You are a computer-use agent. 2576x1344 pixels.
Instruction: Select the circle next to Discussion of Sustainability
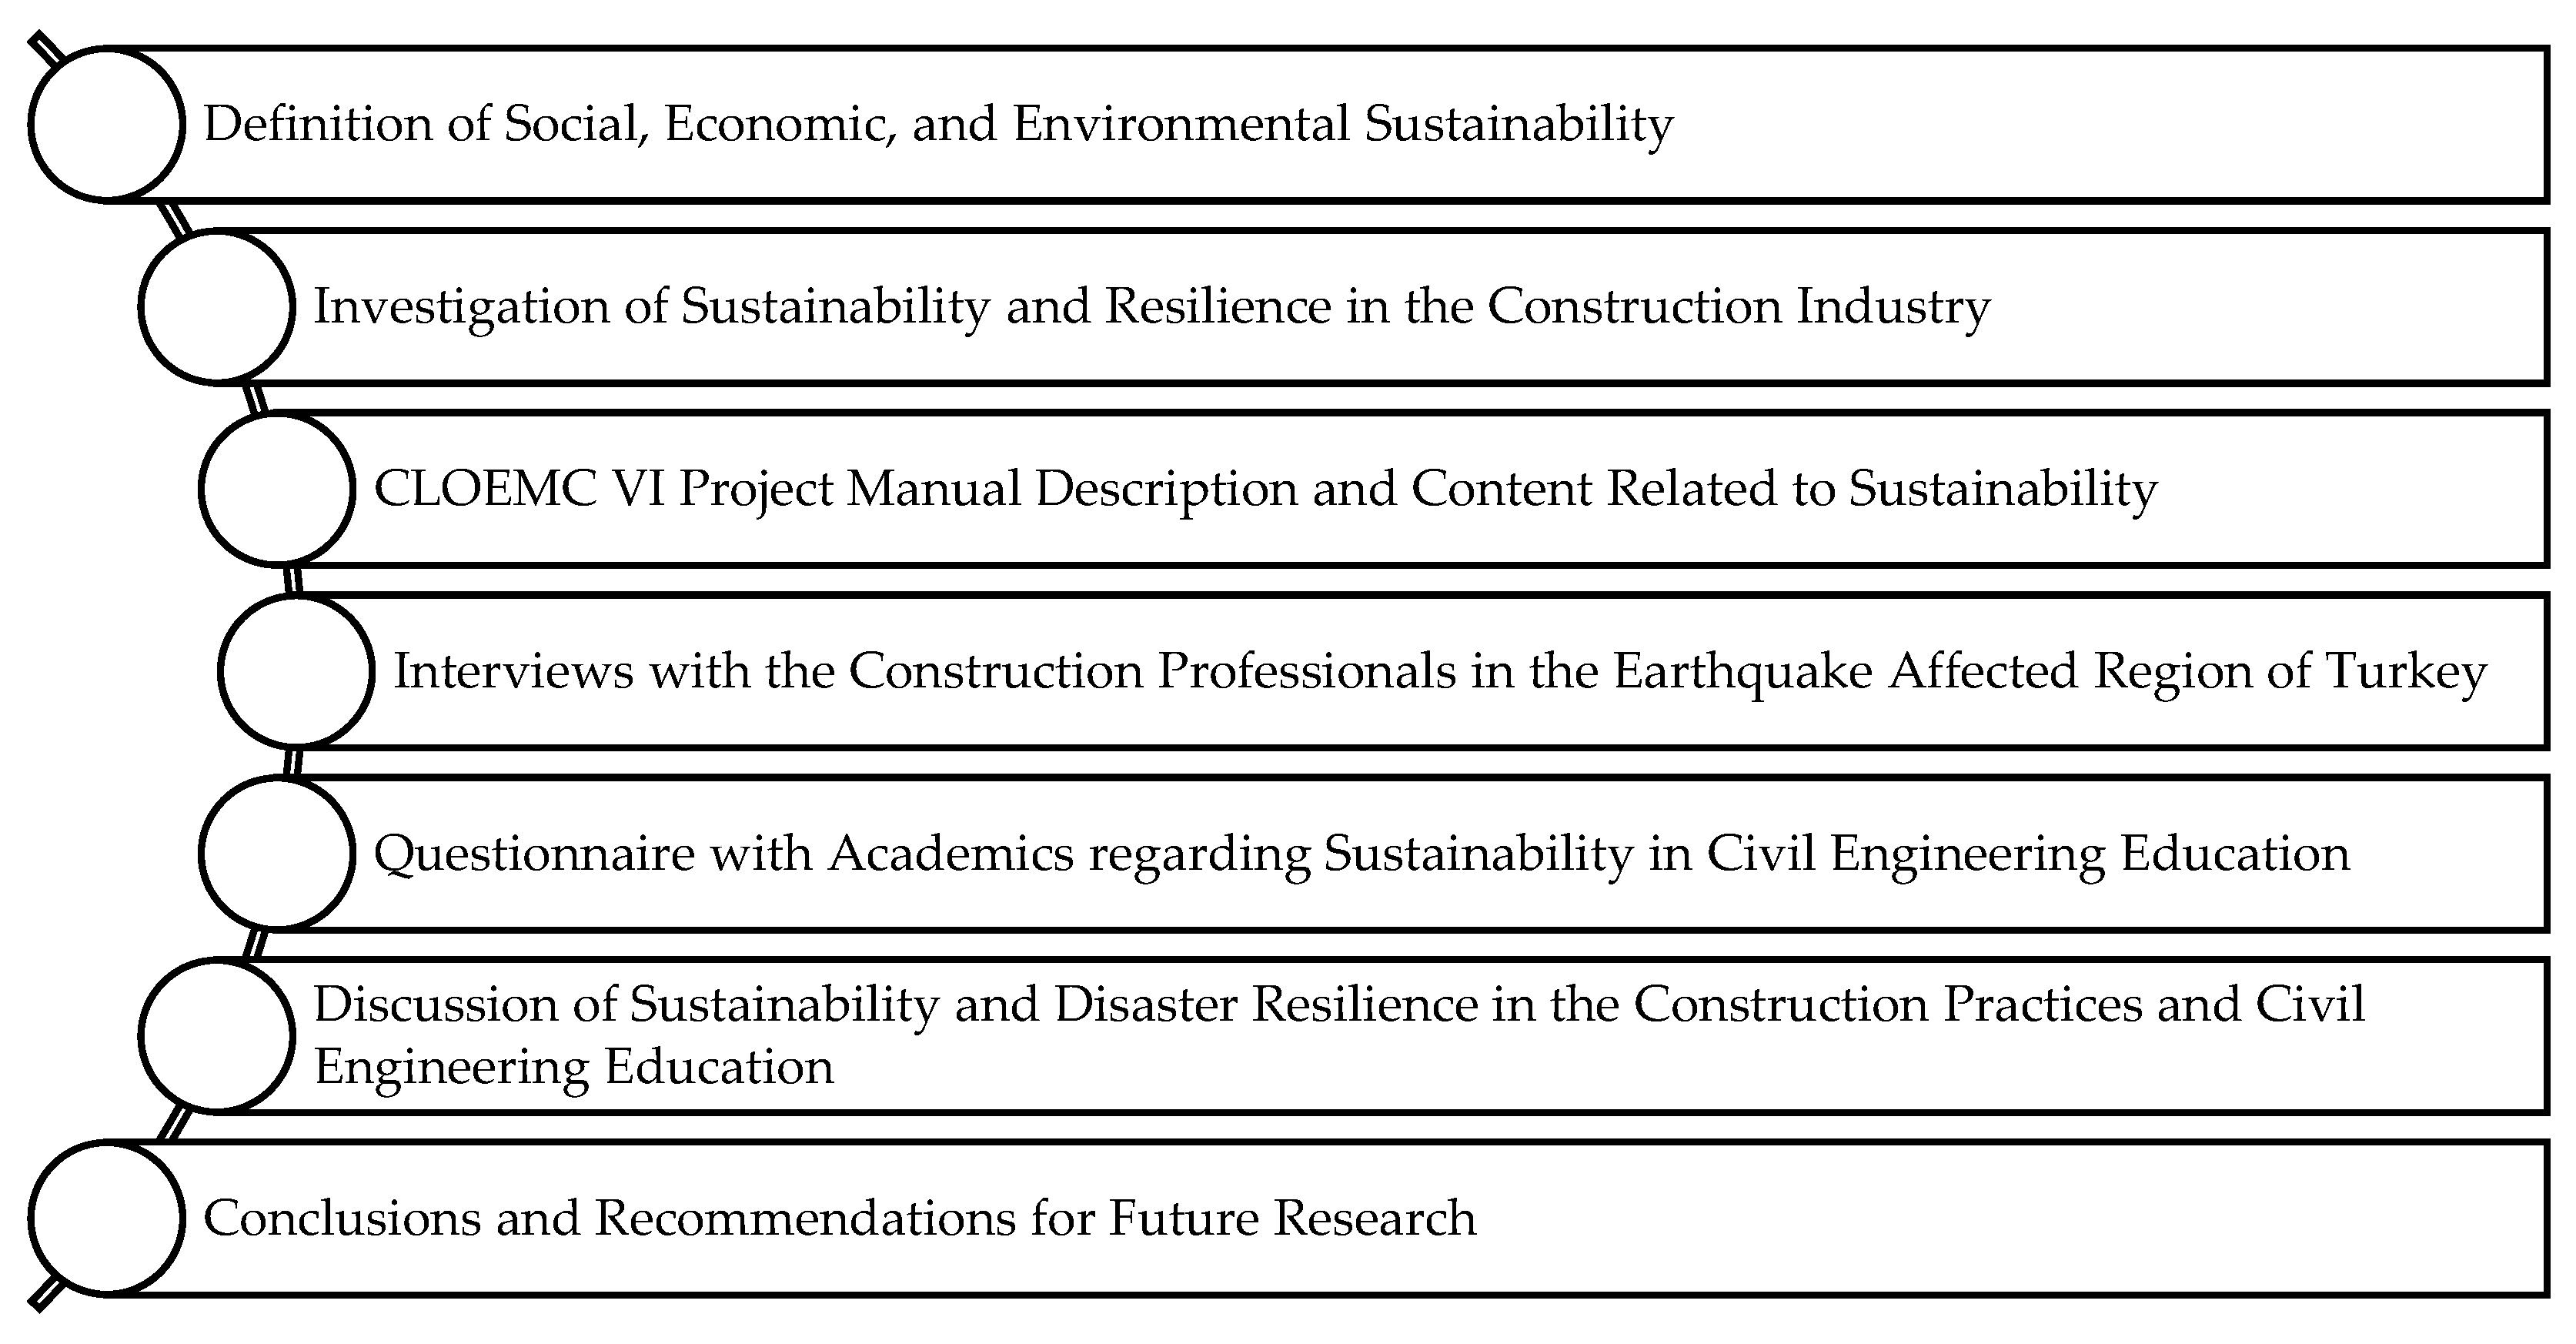point(217,1036)
